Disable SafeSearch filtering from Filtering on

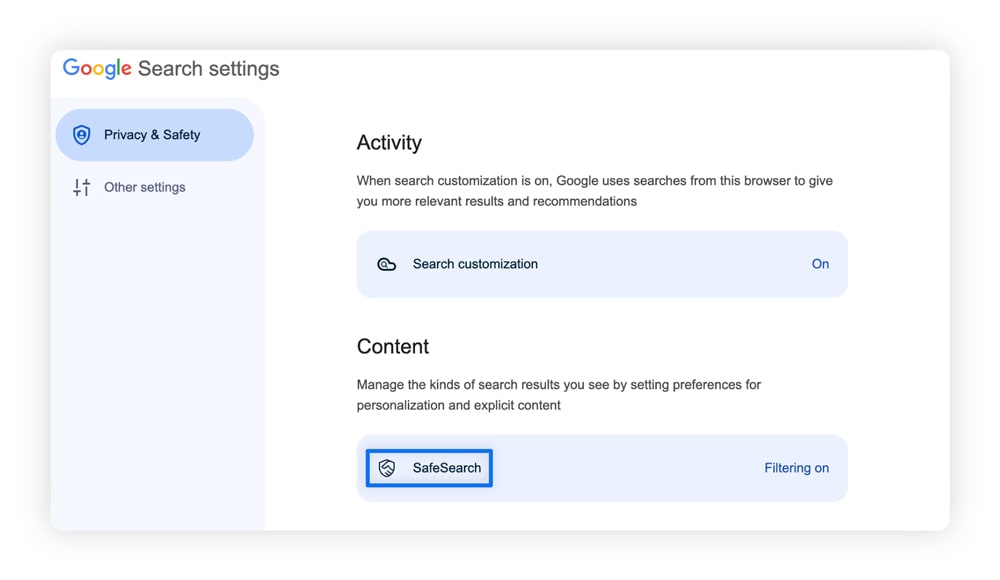coord(797,467)
